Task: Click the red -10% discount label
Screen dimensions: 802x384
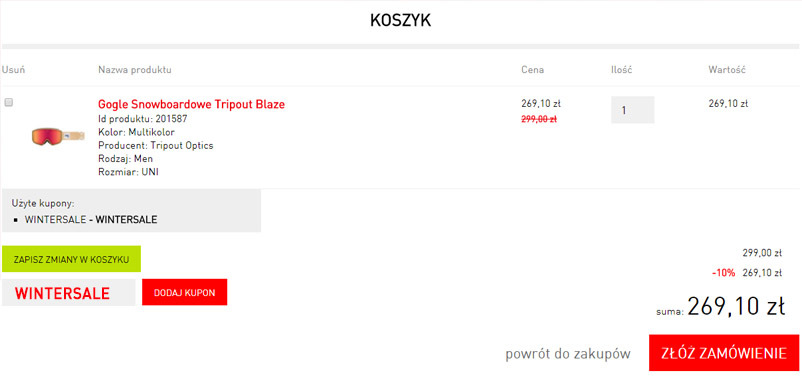Action: point(723,273)
